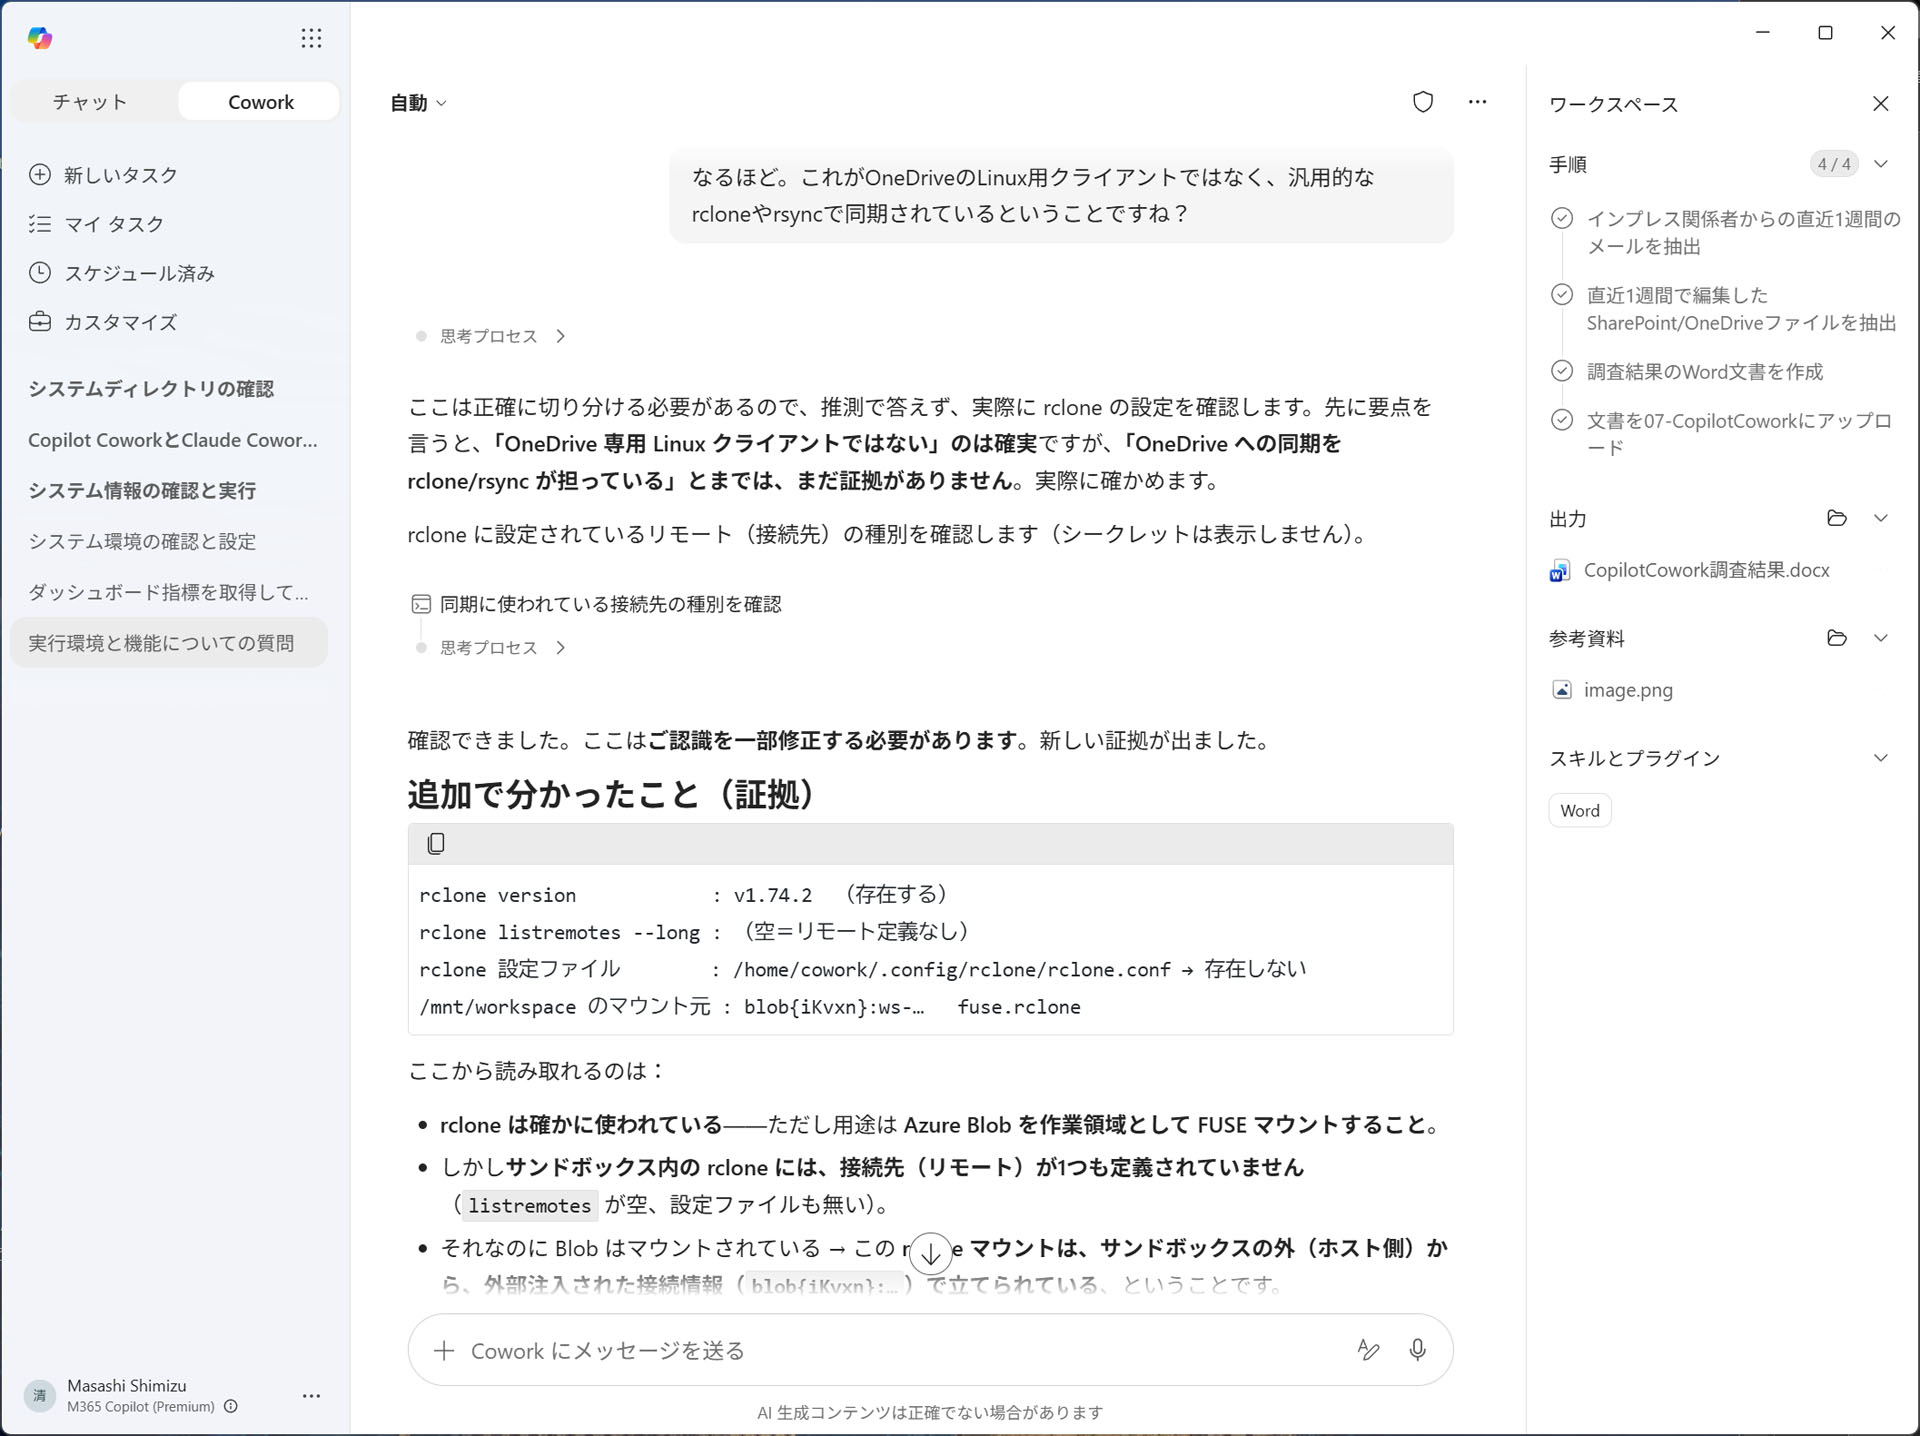The height and width of the screenshot is (1436, 1920).
Task: Jump to latest message arrow button
Action: [930, 1254]
